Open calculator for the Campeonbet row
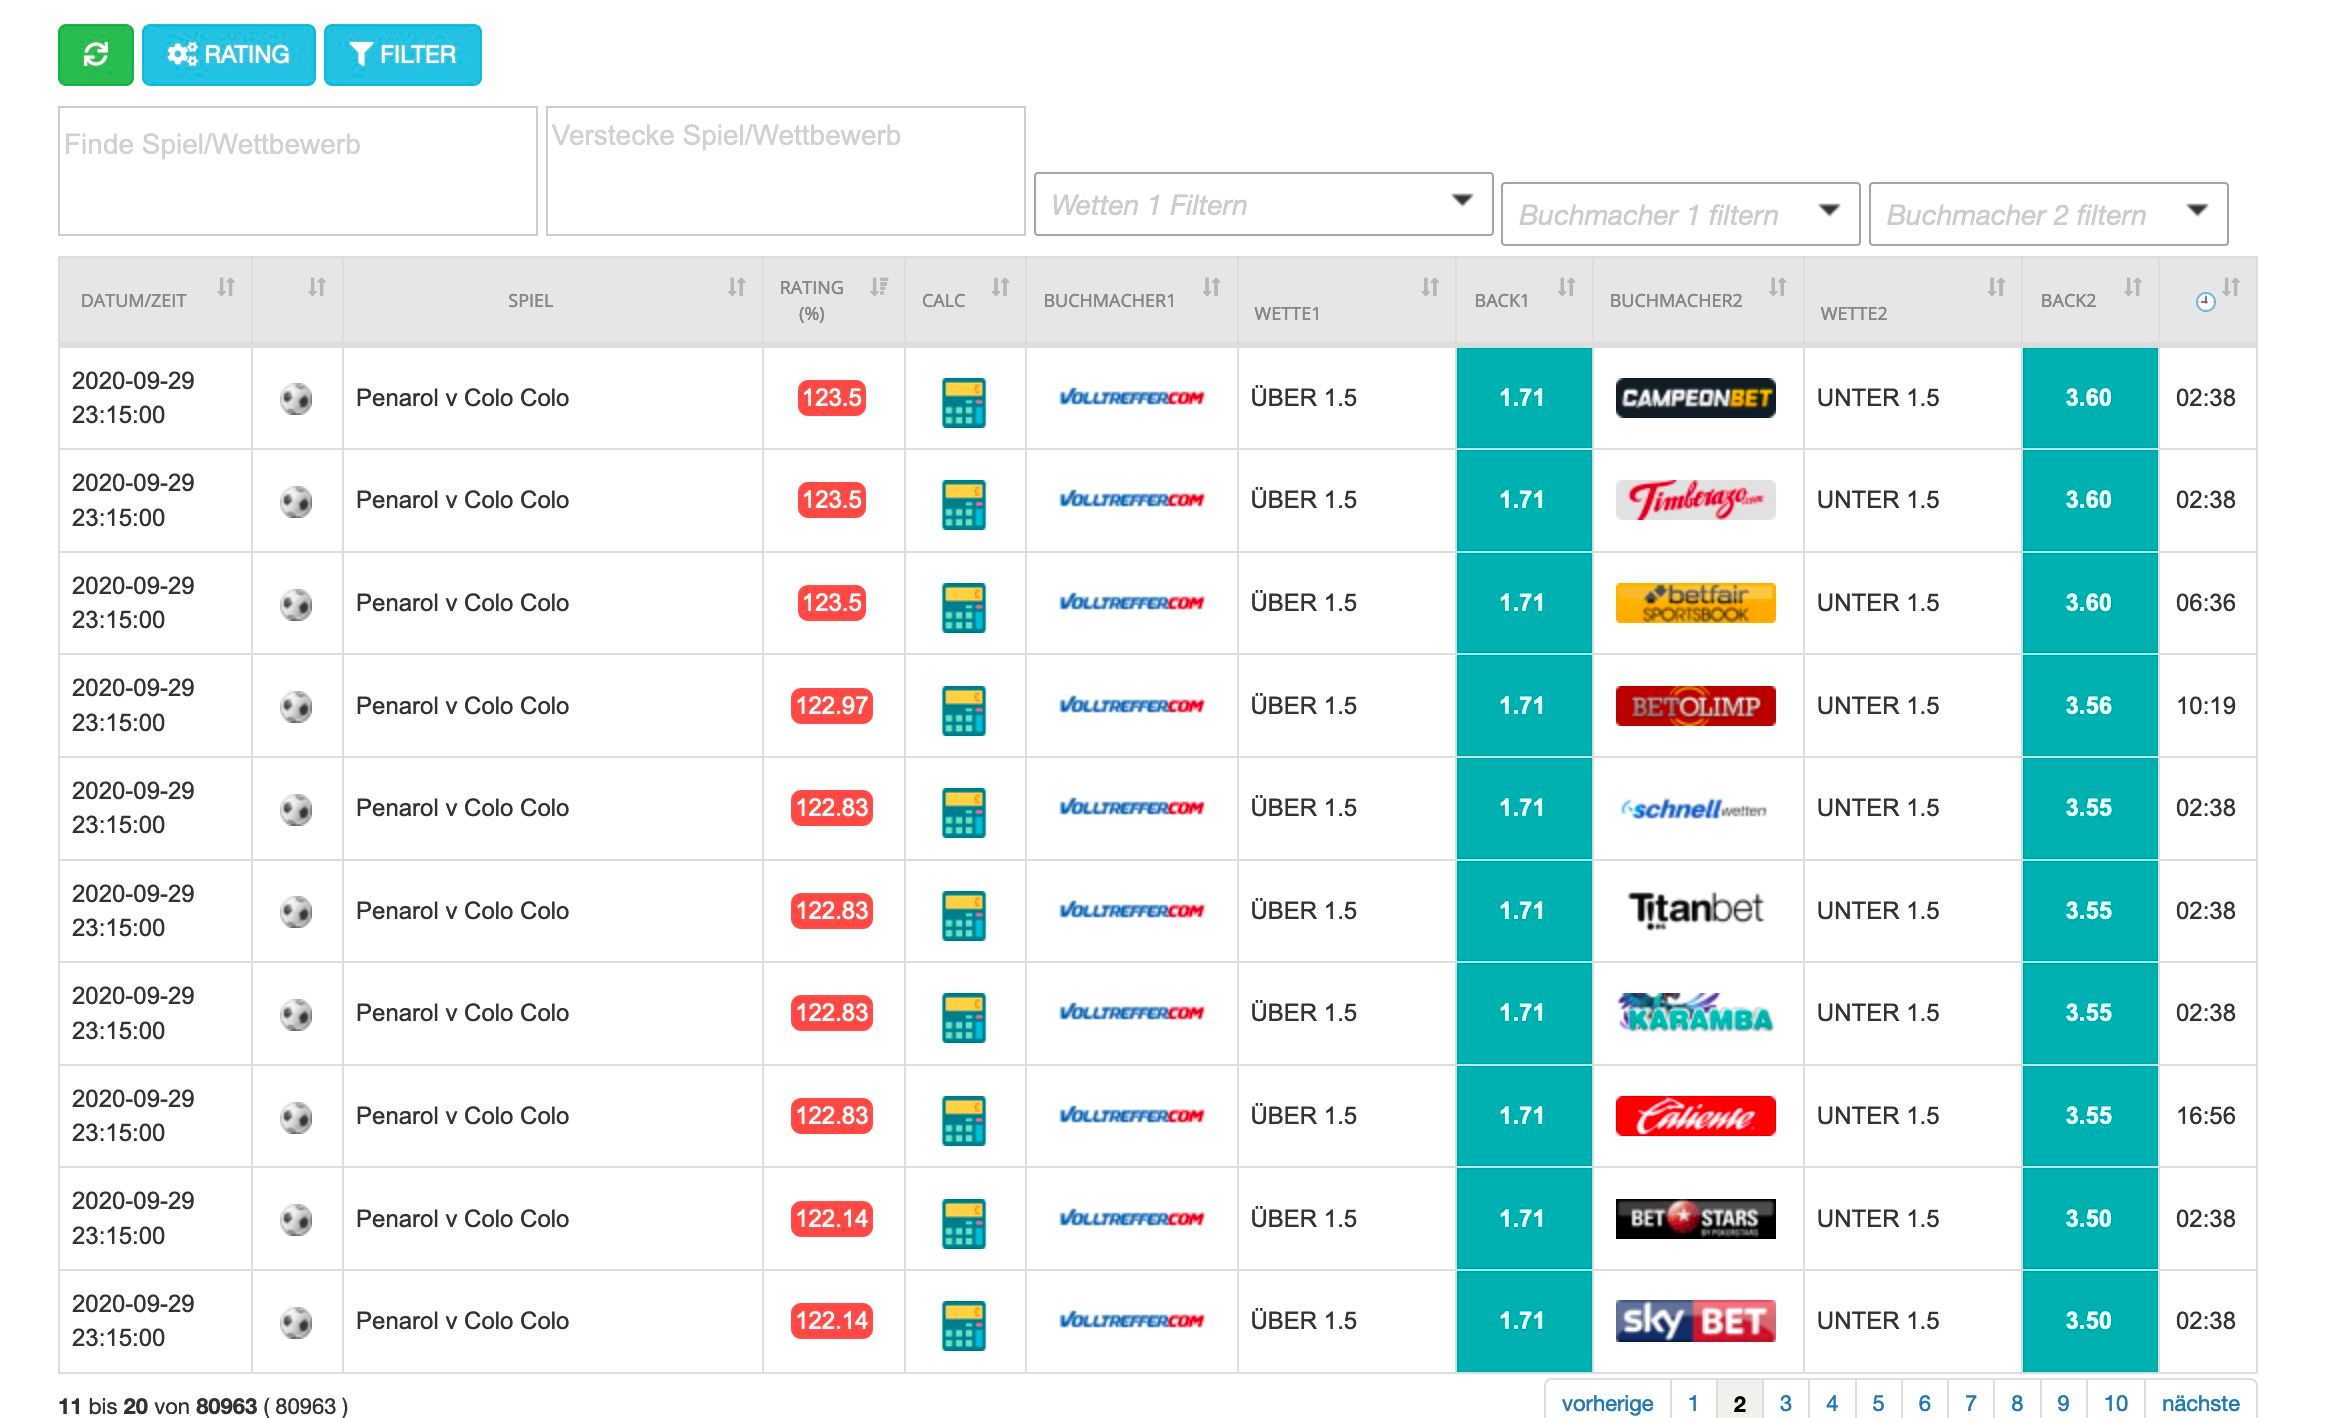Image resolution: width=2350 pixels, height=1418 pixels. point(964,402)
